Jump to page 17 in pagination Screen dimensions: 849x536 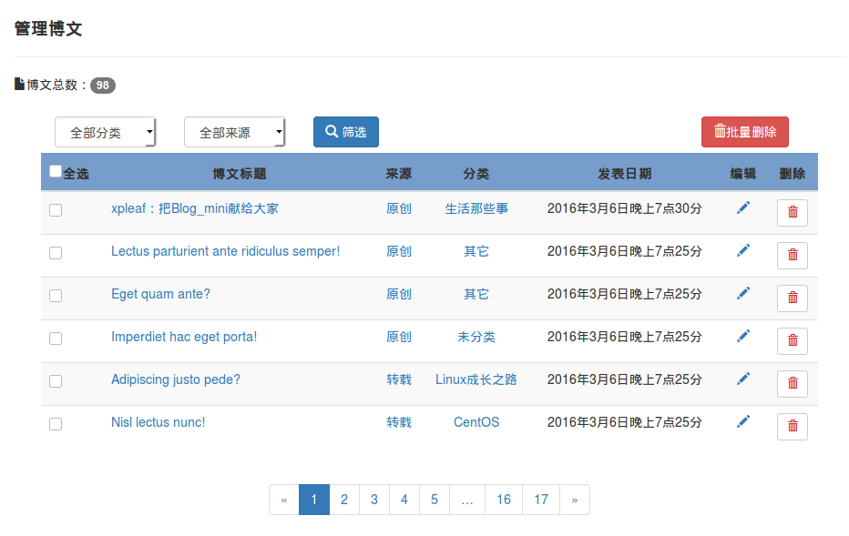tap(541, 500)
